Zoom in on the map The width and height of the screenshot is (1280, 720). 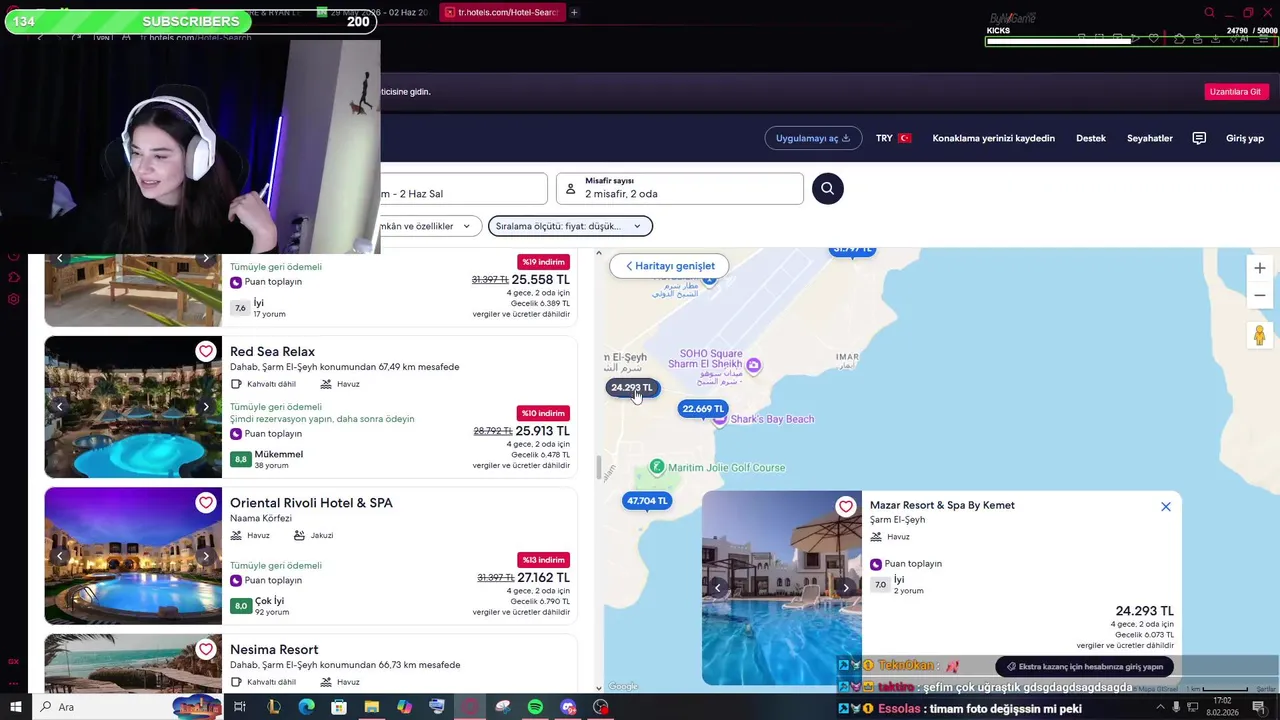point(1259,268)
